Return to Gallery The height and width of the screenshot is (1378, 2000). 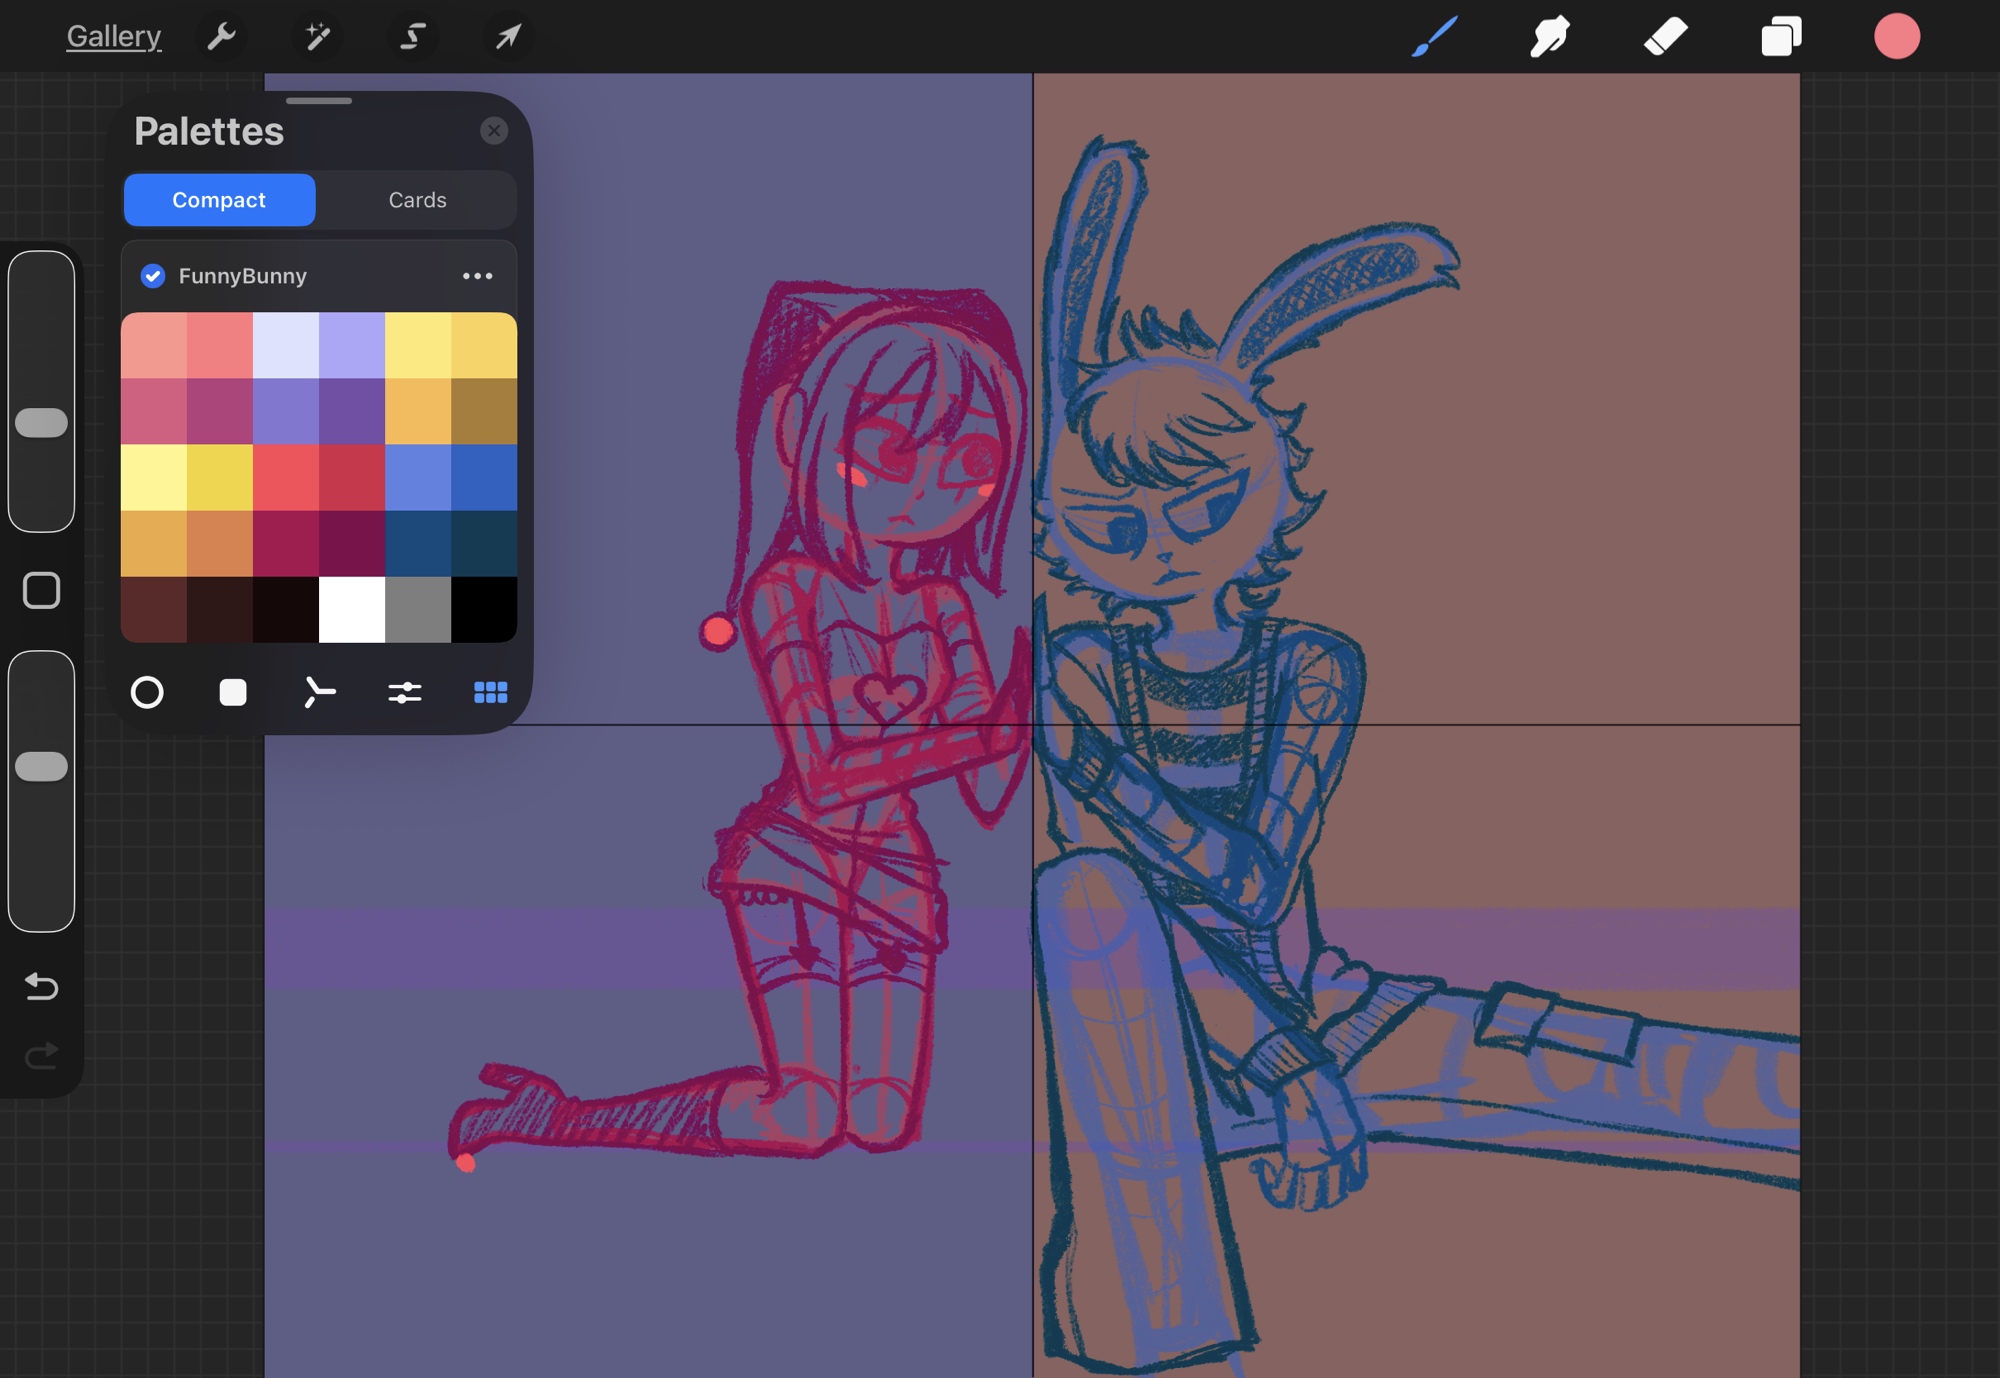pyautogui.click(x=113, y=37)
